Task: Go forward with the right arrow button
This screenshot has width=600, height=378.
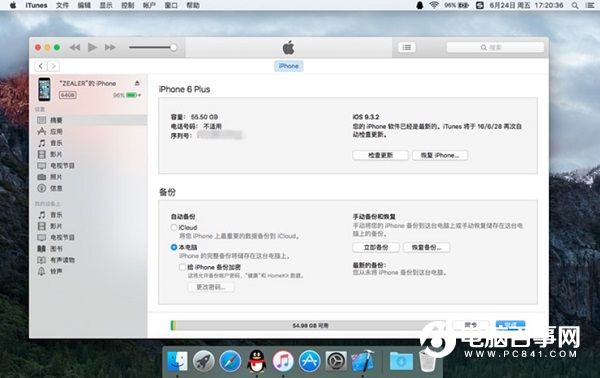Action: [54, 66]
